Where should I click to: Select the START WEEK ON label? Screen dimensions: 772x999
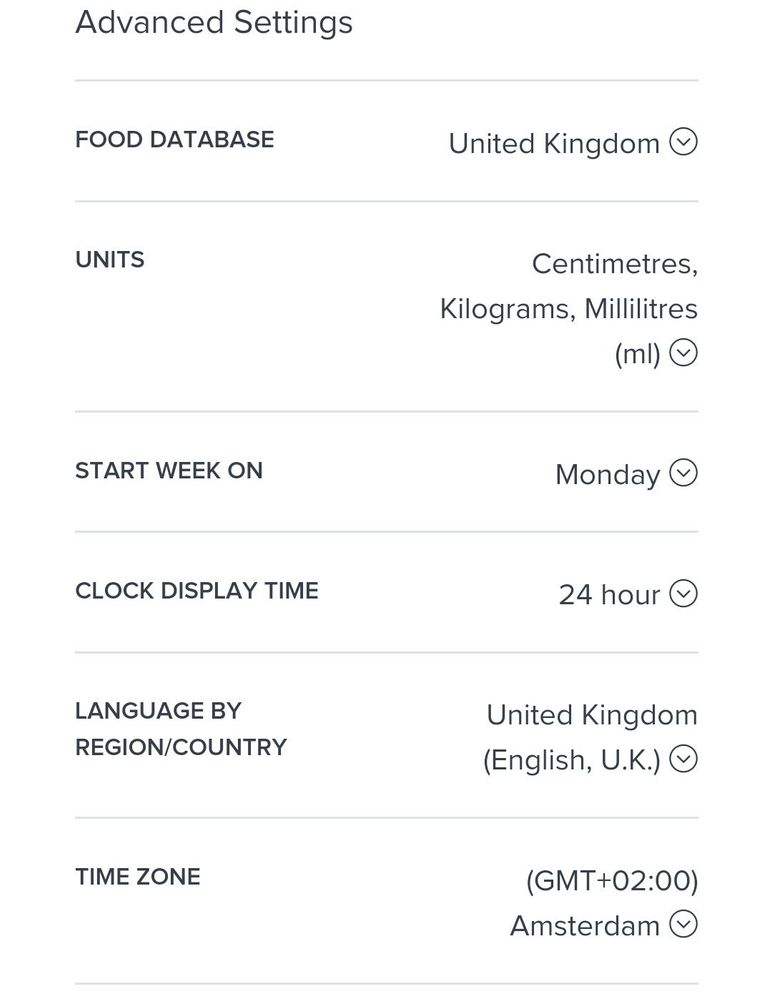(169, 471)
